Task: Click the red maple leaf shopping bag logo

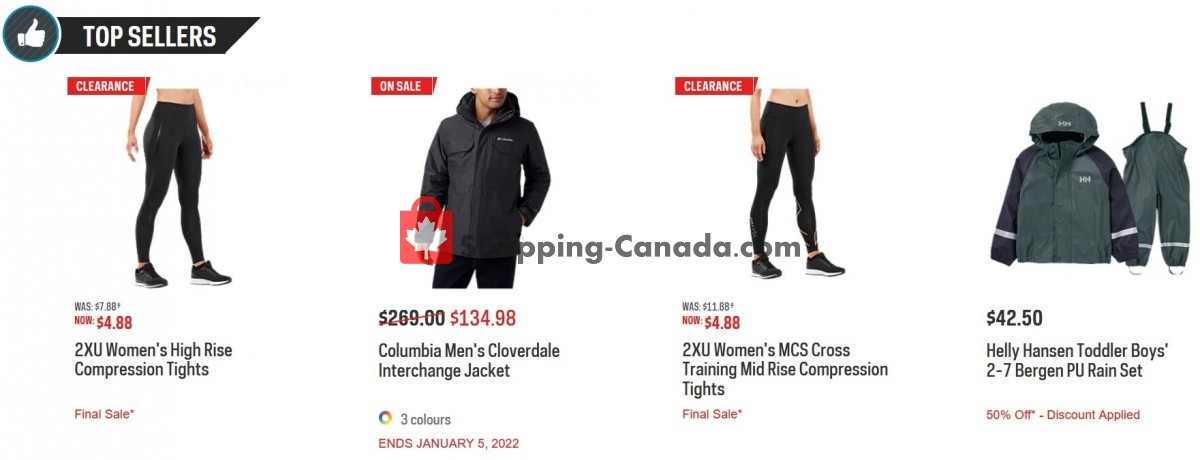Action: coord(426,231)
